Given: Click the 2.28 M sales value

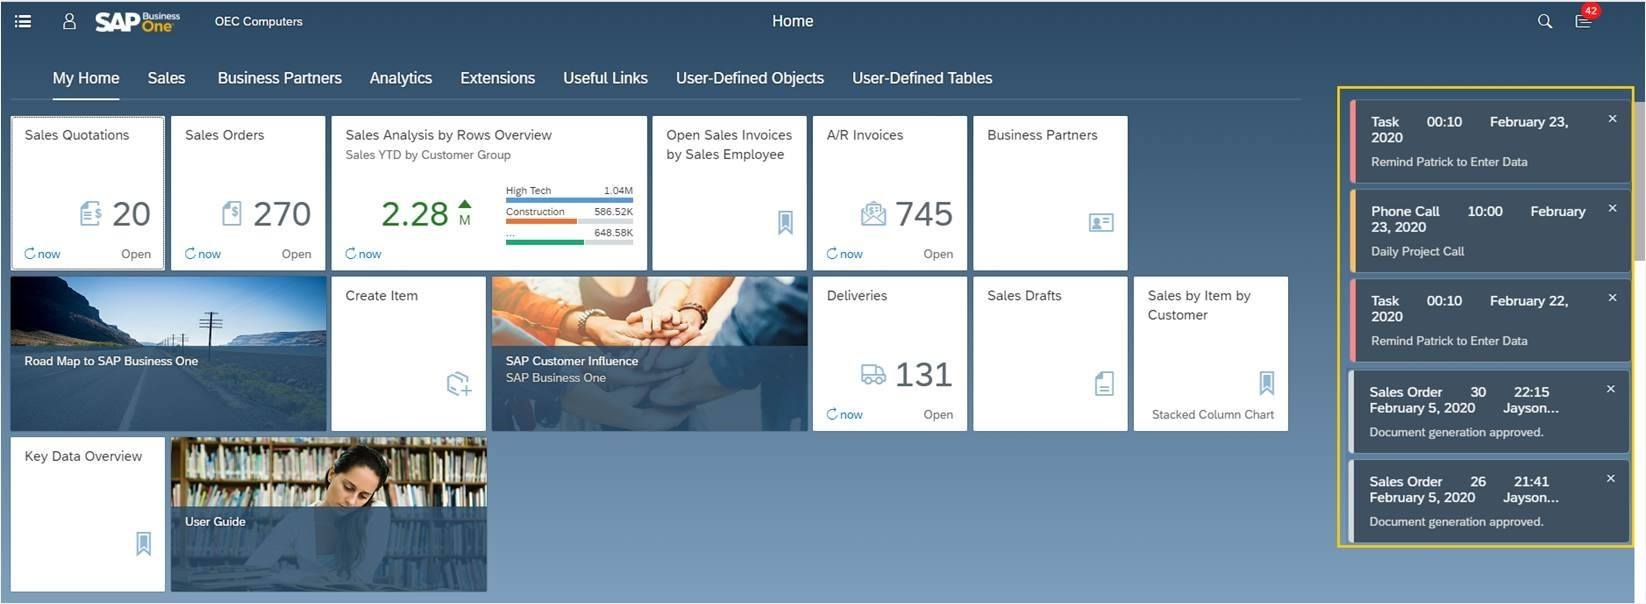Looking at the screenshot, I should (415, 214).
